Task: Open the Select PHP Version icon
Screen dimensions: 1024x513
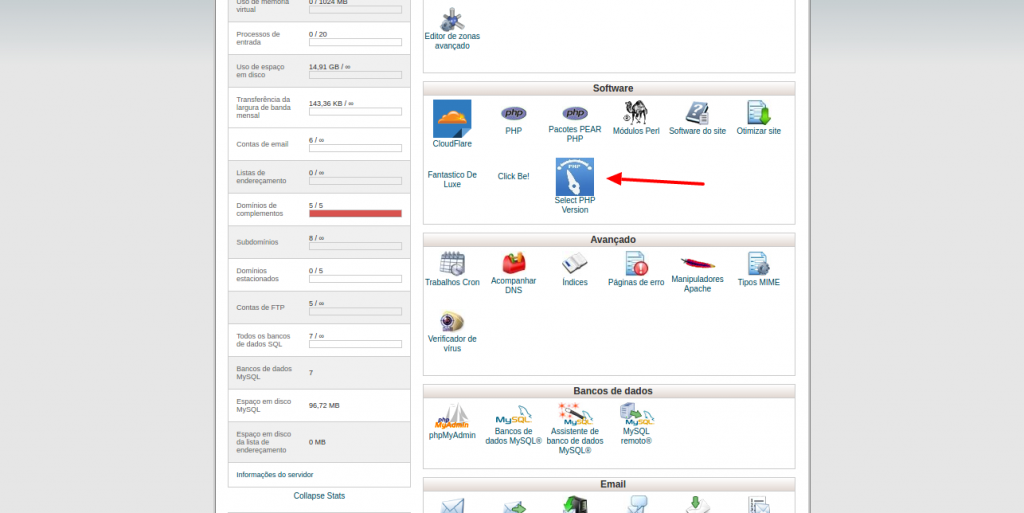Action: click(x=575, y=177)
